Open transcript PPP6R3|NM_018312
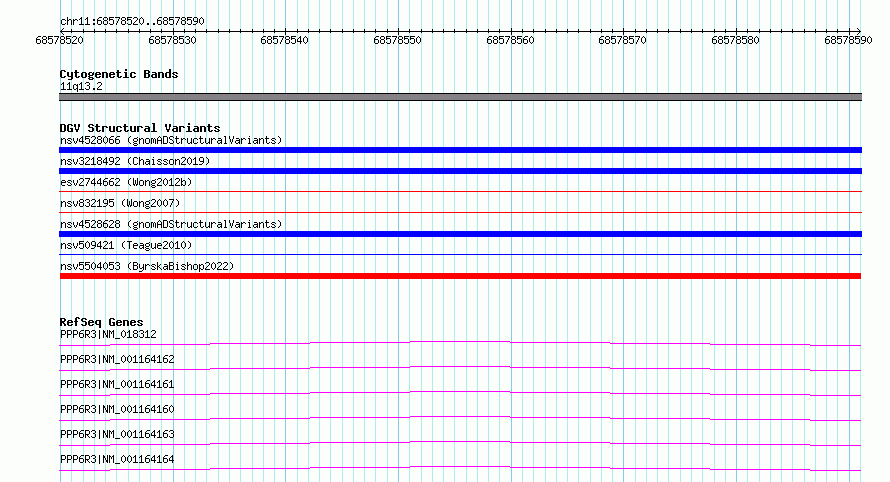The height and width of the screenshot is (482, 890). 108,334
